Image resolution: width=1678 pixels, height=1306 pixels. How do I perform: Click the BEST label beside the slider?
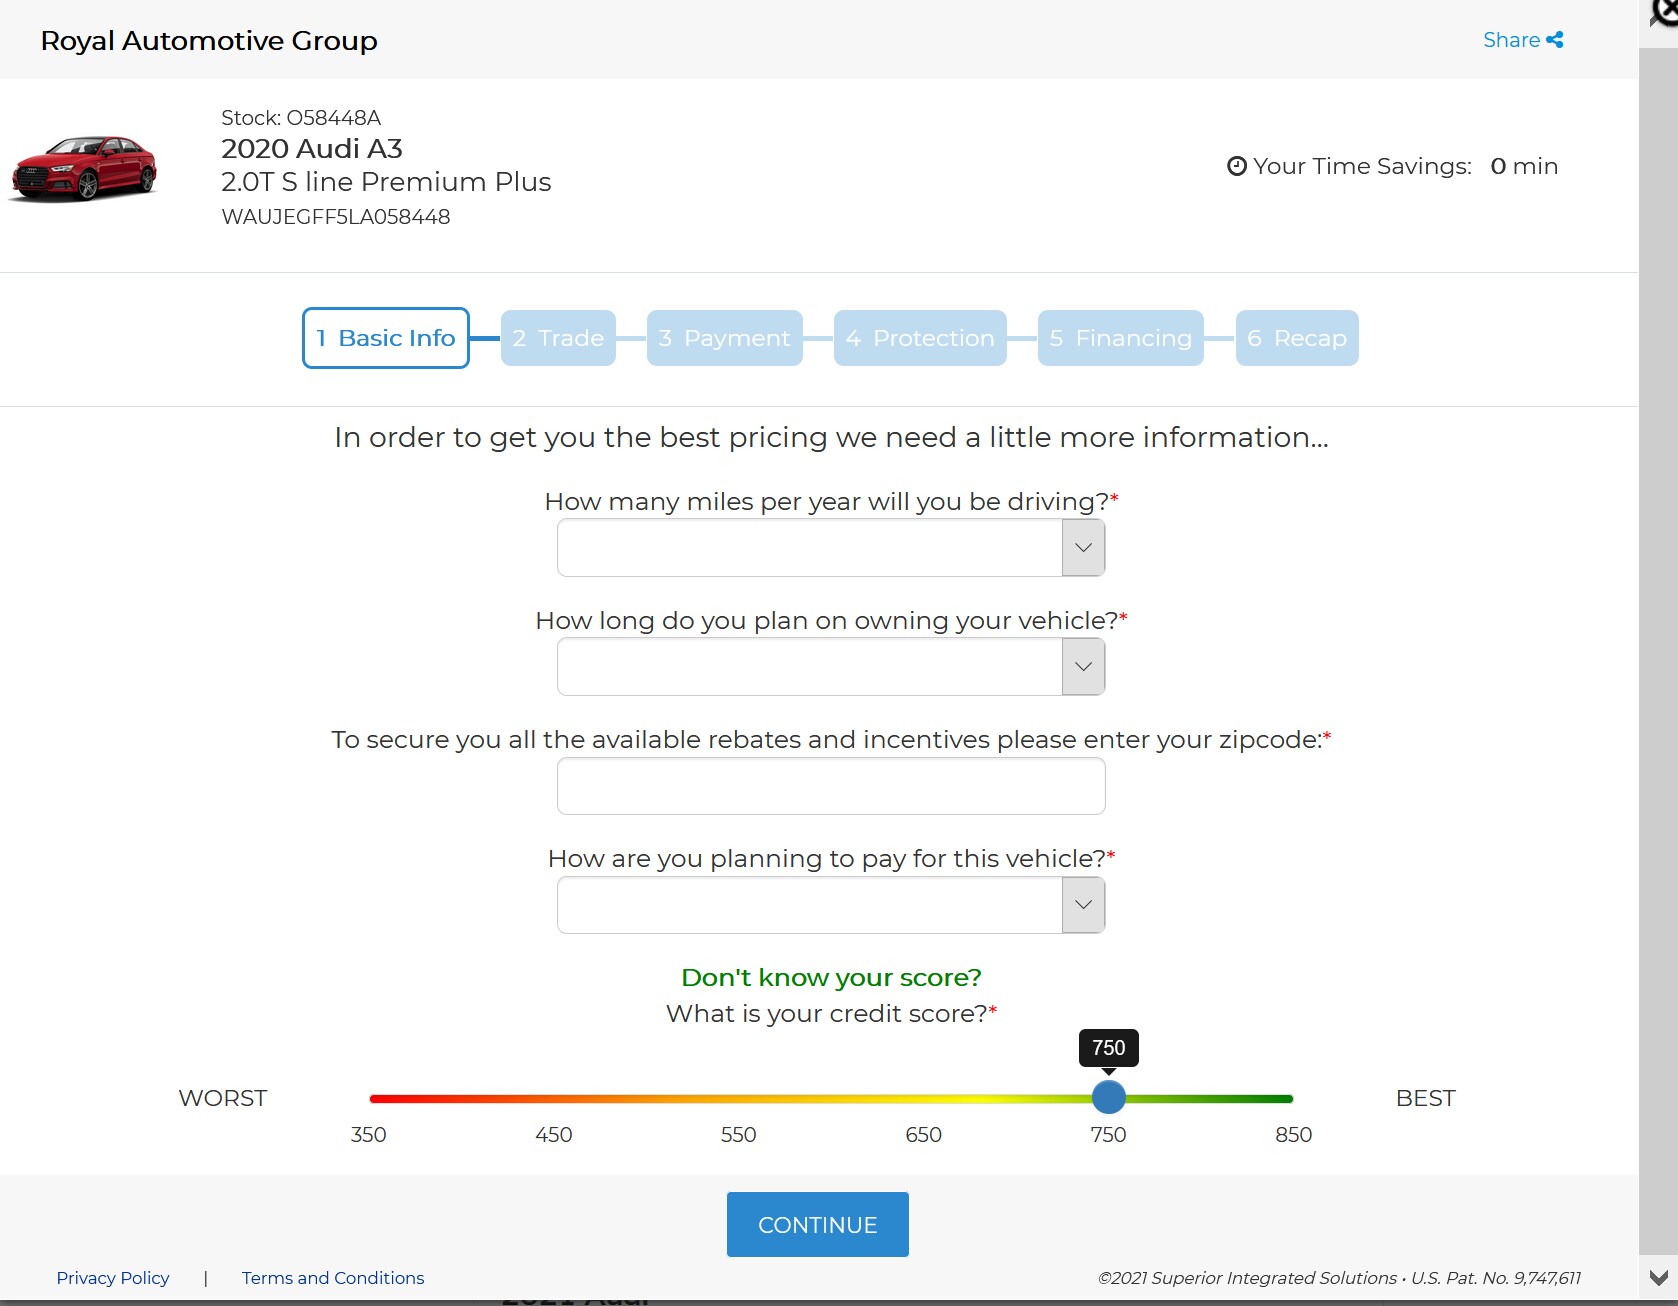1426,1098
